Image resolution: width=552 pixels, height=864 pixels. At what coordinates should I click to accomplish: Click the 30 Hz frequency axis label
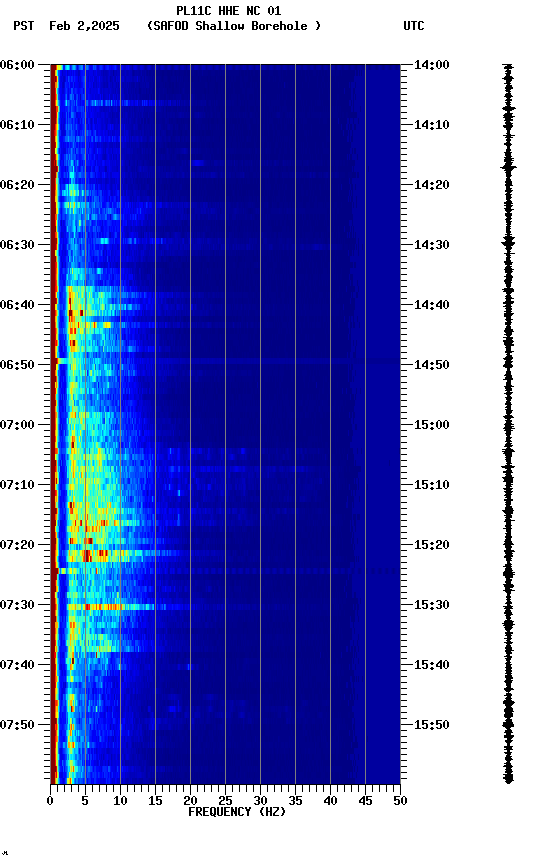[x=260, y=801]
